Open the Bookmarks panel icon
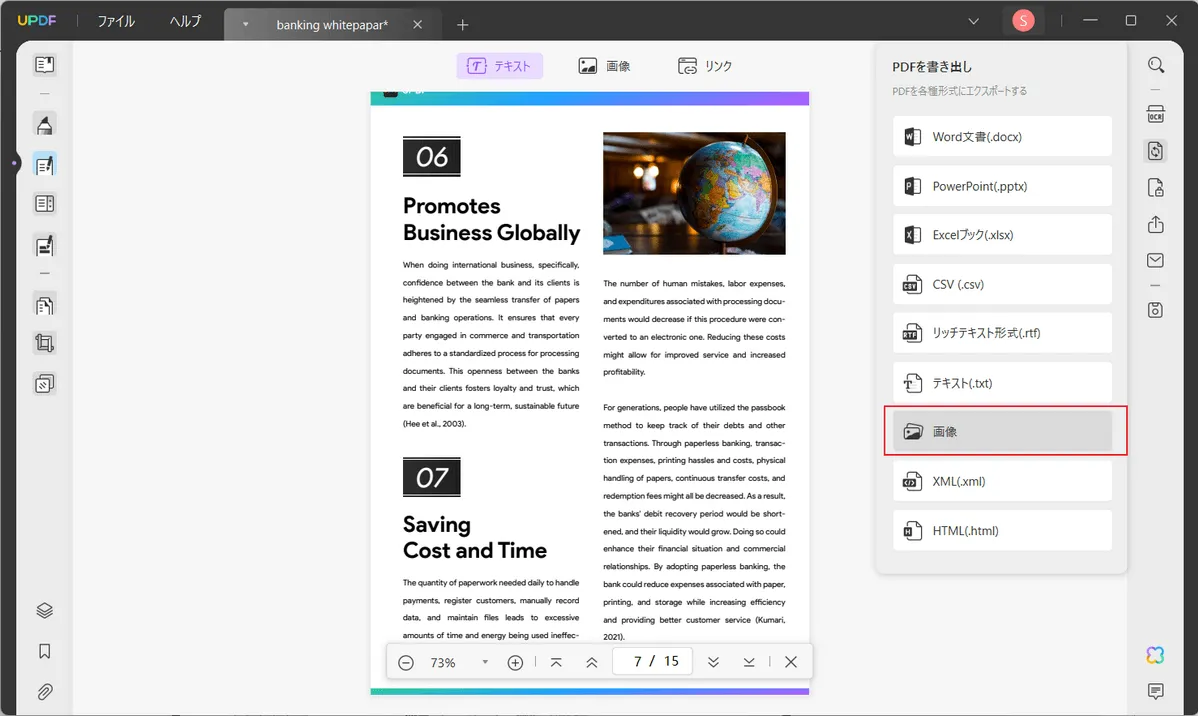This screenshot has width=1198, height=716. pos(44,651)
